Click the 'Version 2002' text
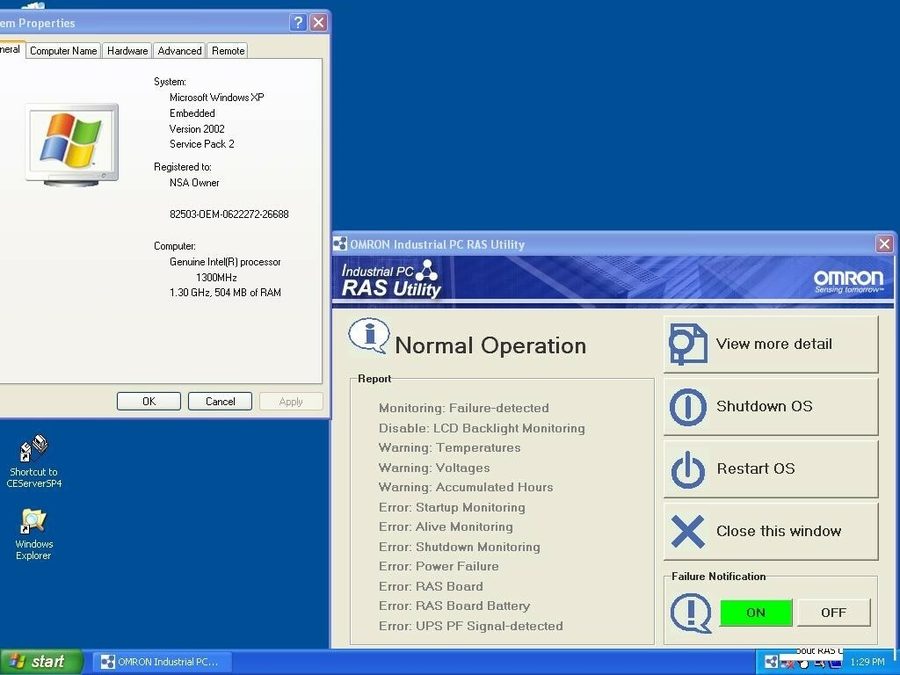The height and width of the screenshot is (675, 900). [x=197, y=129]
